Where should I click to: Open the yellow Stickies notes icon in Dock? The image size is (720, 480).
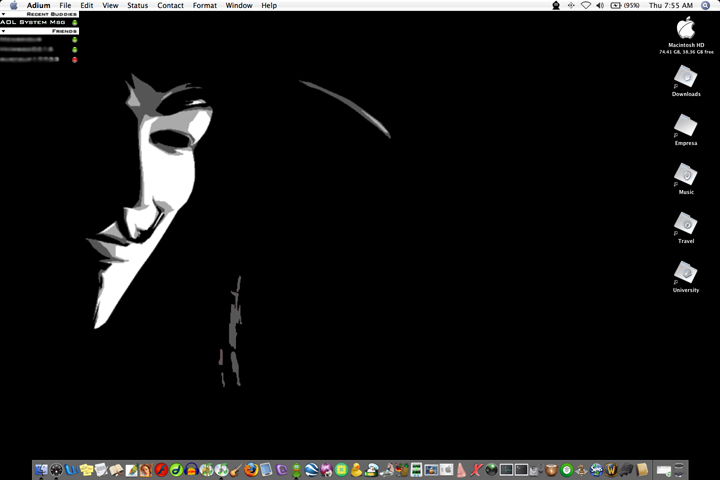[x=86, y=470]
